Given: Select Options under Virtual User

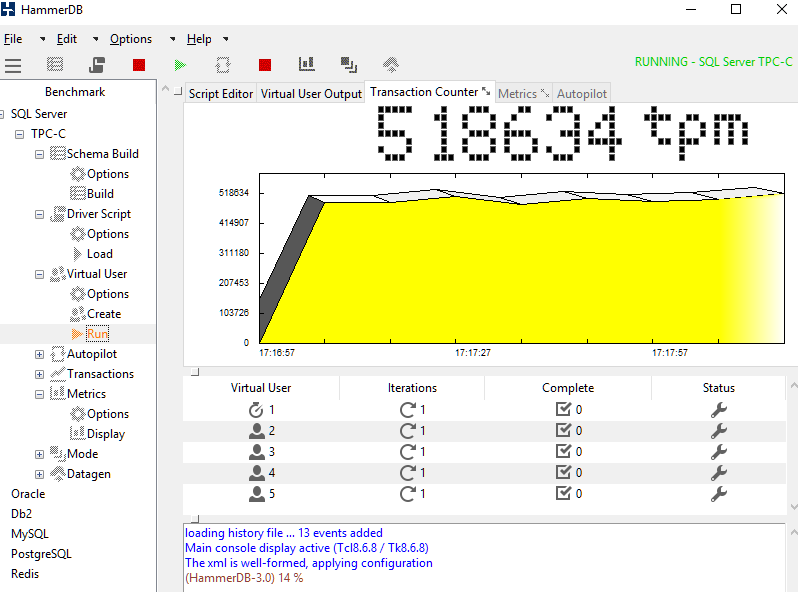Looking at the screenshot, I should click(x=108, y=294).
